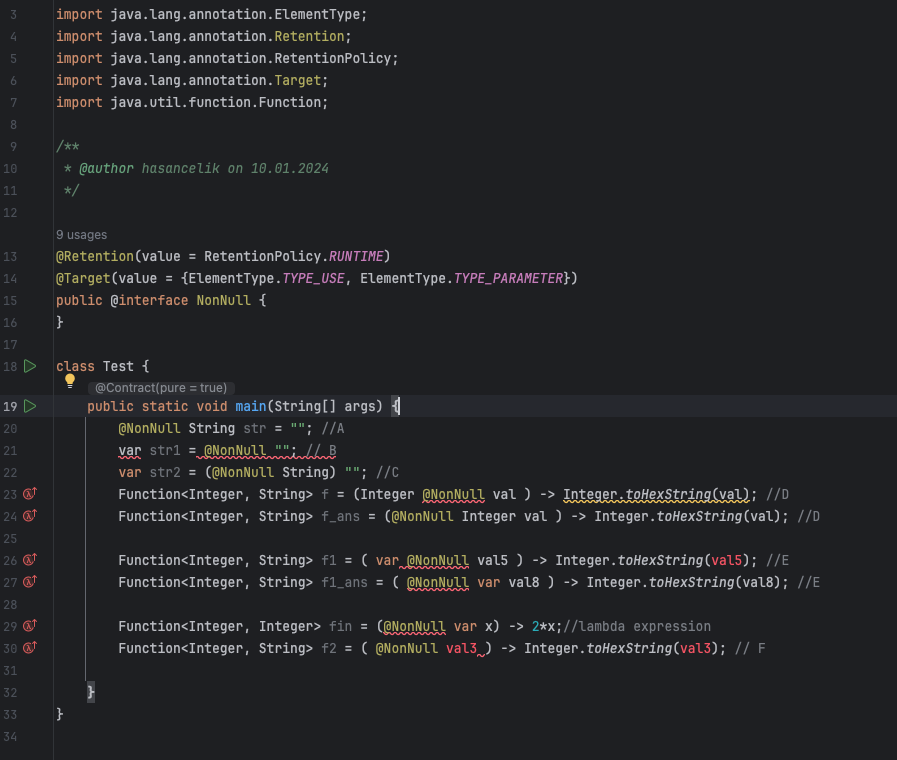The height and width of the screenshot is (760, 897).
Task: Select the lambda gutter icon on line 30
Action: (x=29, y=648)
